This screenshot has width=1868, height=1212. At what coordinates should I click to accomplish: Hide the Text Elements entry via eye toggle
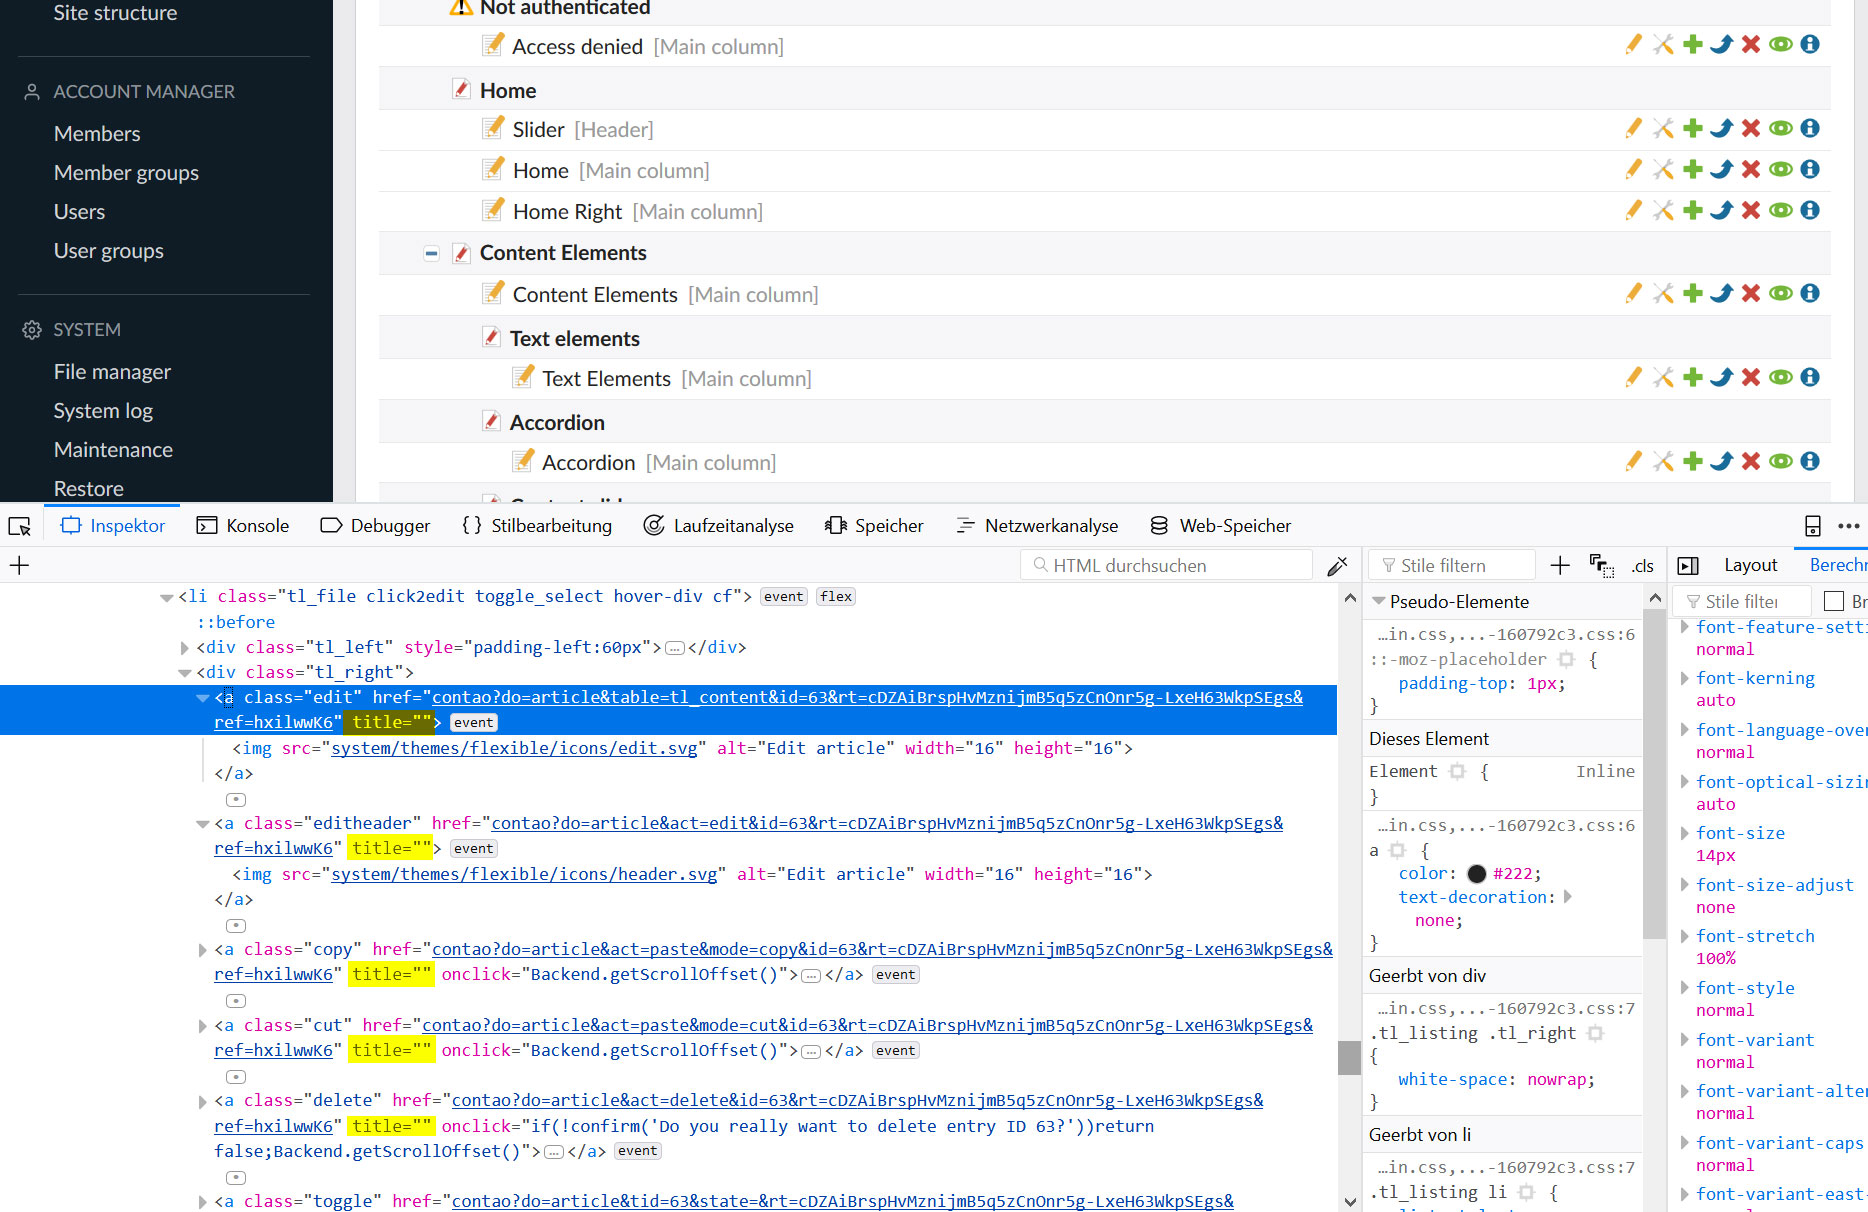pos(1780,377)
